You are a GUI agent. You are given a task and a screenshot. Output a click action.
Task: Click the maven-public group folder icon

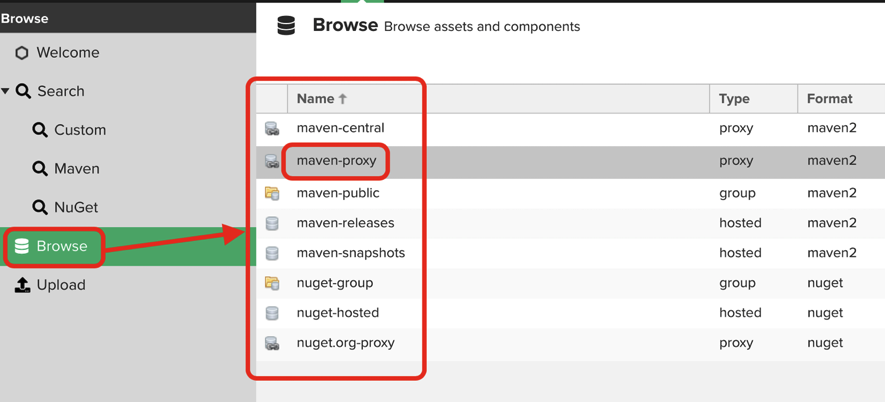coord(272,193)
